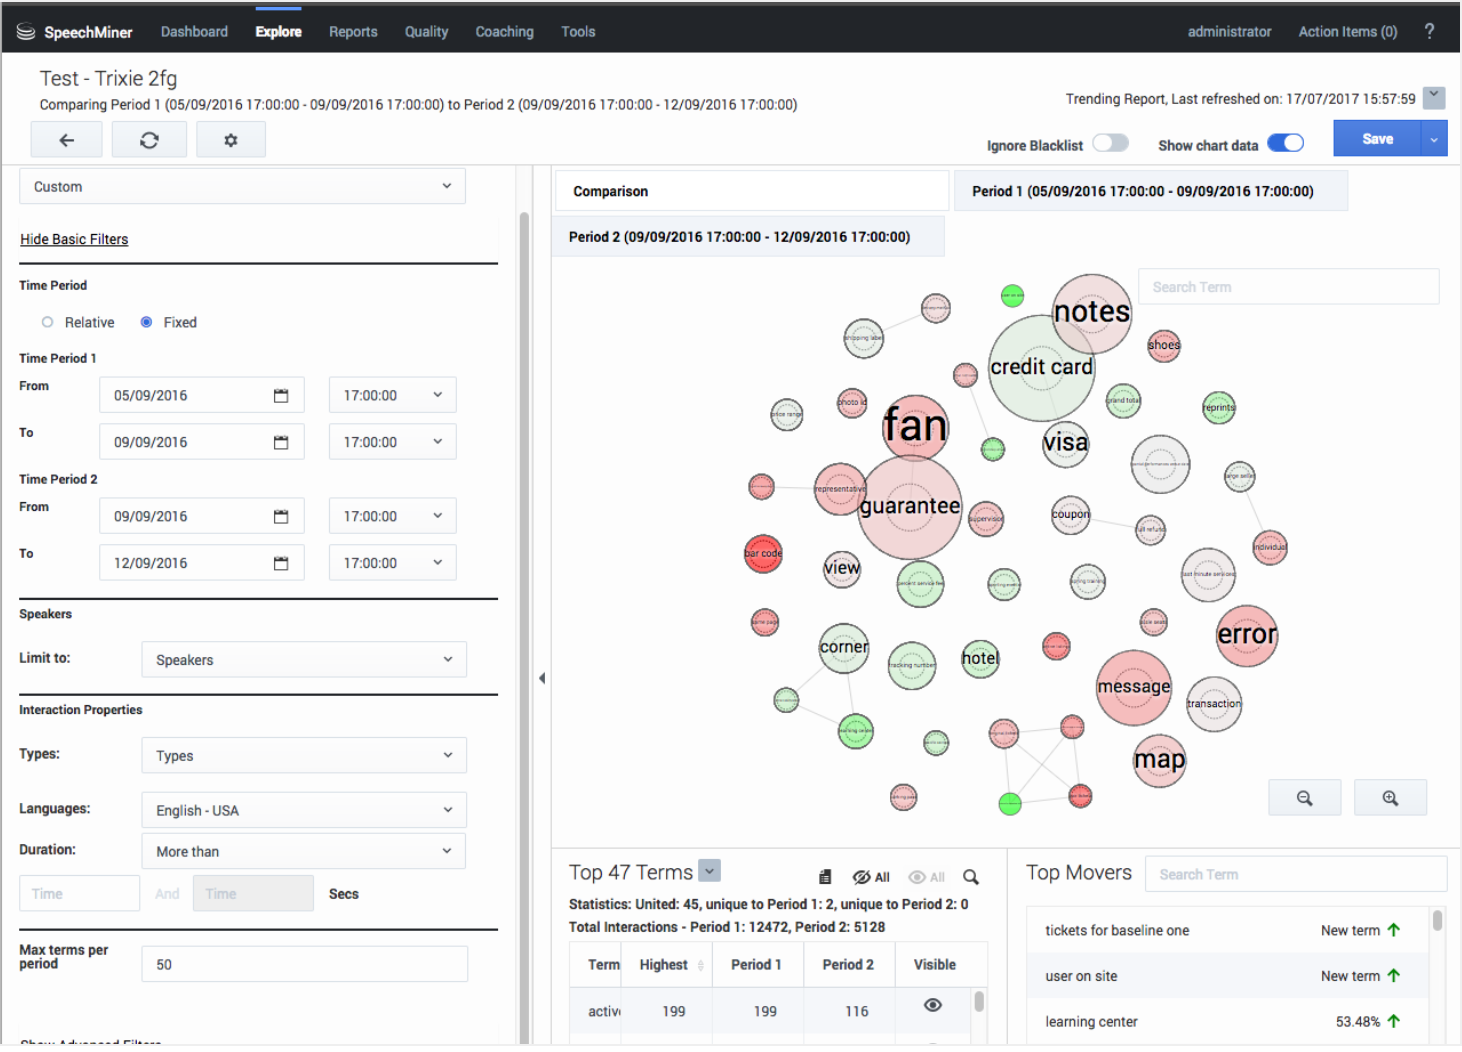Click the Top Terms magnifier search icon
The width and height of the screenshot is (1462, 1052).
click(970, 877)
